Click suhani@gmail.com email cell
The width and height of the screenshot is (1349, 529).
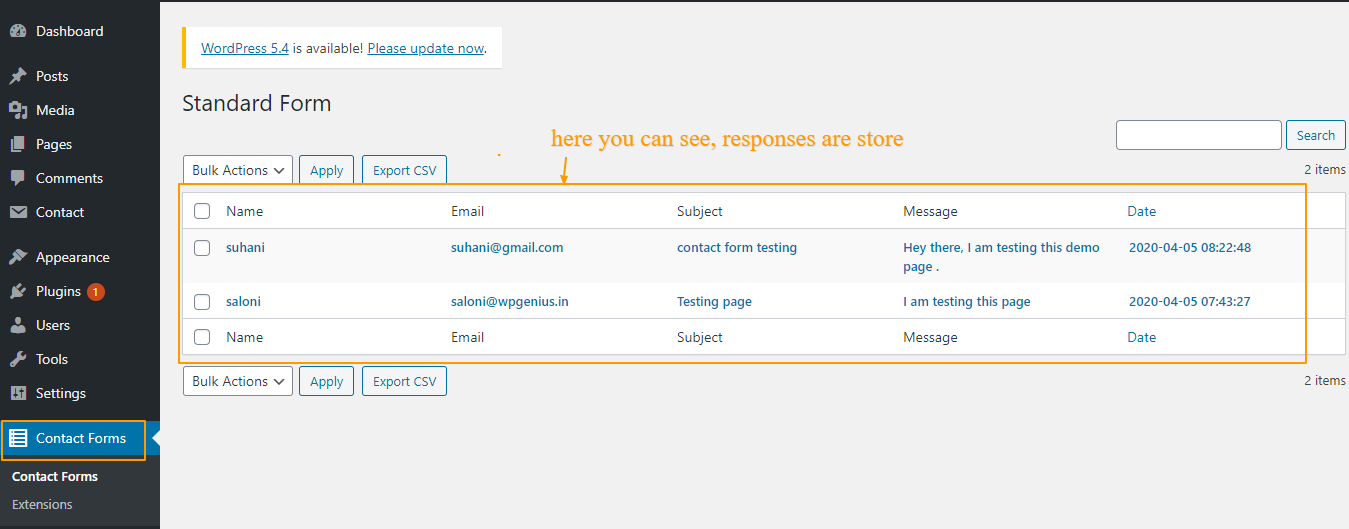point(507,247)
